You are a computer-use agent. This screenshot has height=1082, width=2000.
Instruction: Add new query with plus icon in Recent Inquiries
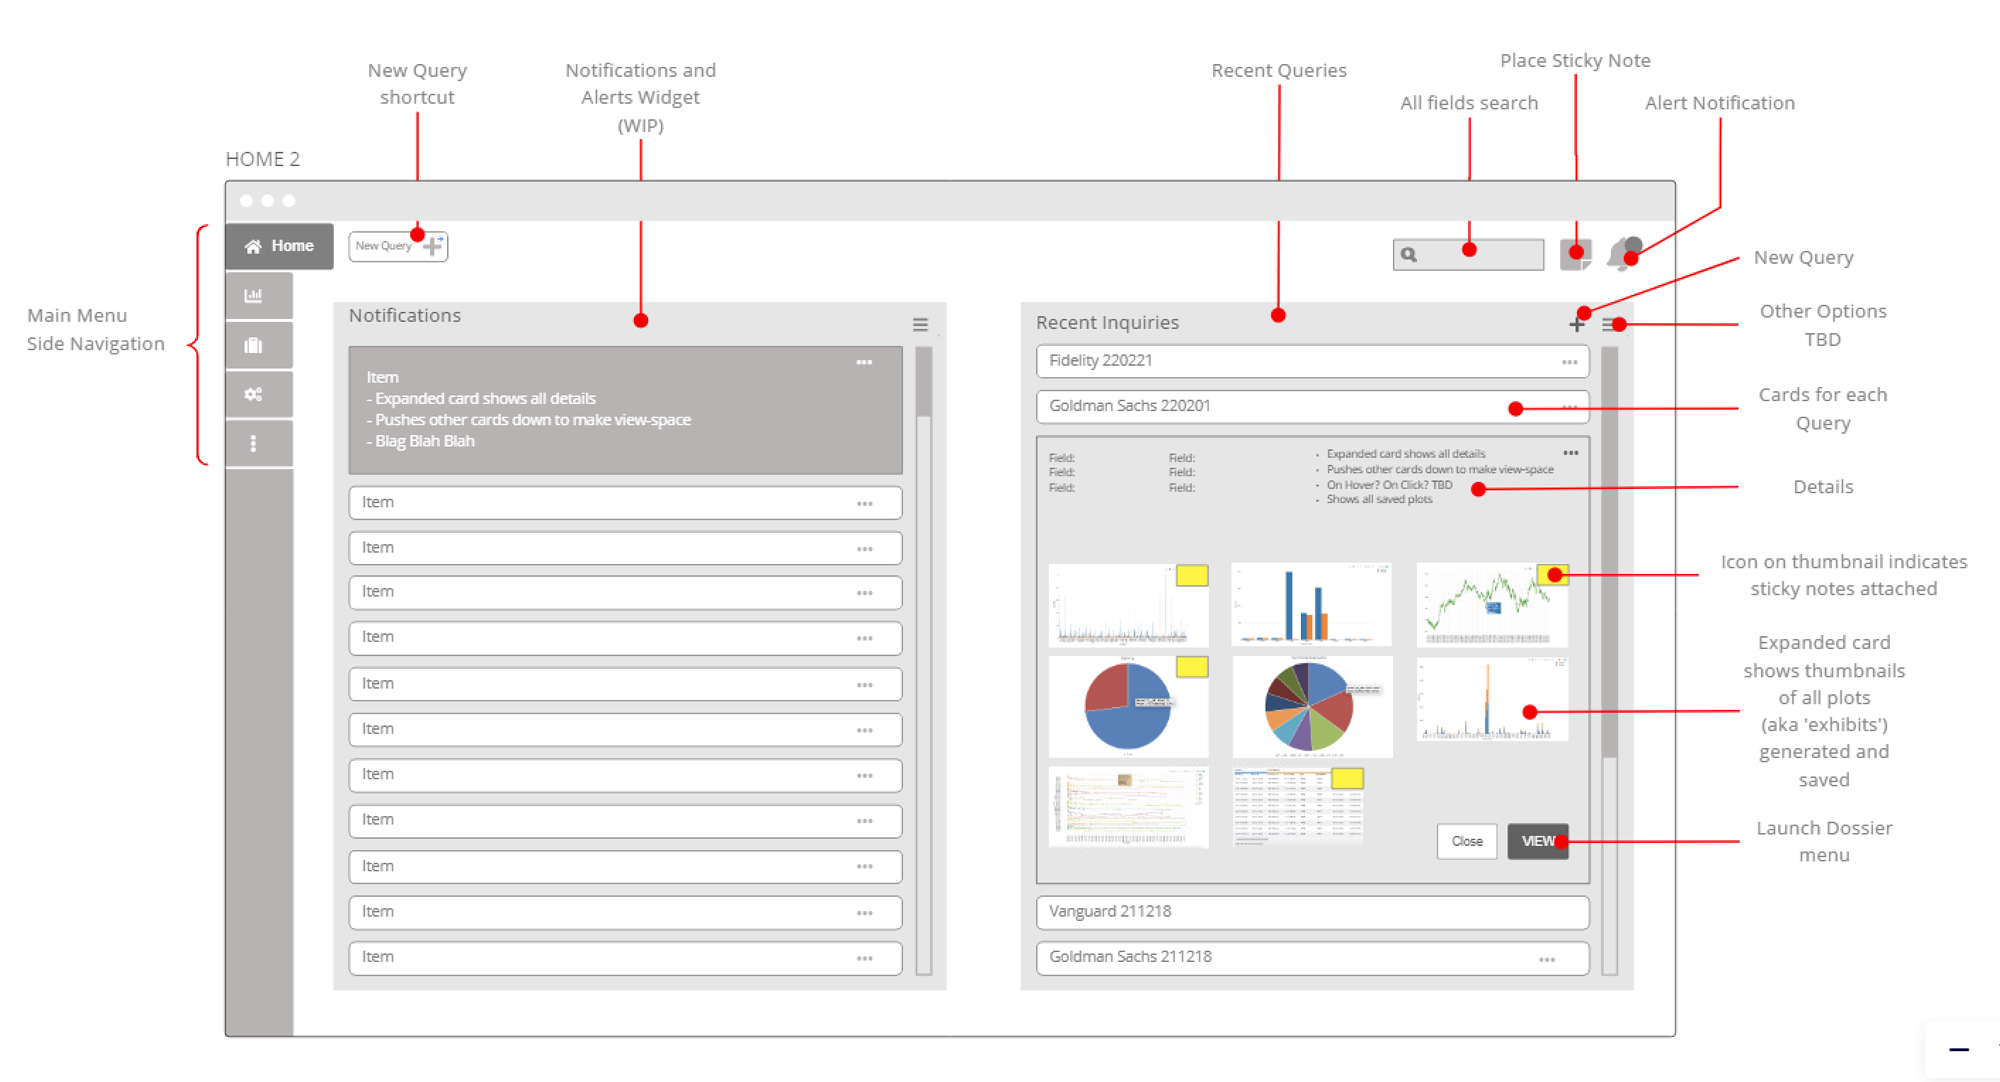[x=1577, y=324]
